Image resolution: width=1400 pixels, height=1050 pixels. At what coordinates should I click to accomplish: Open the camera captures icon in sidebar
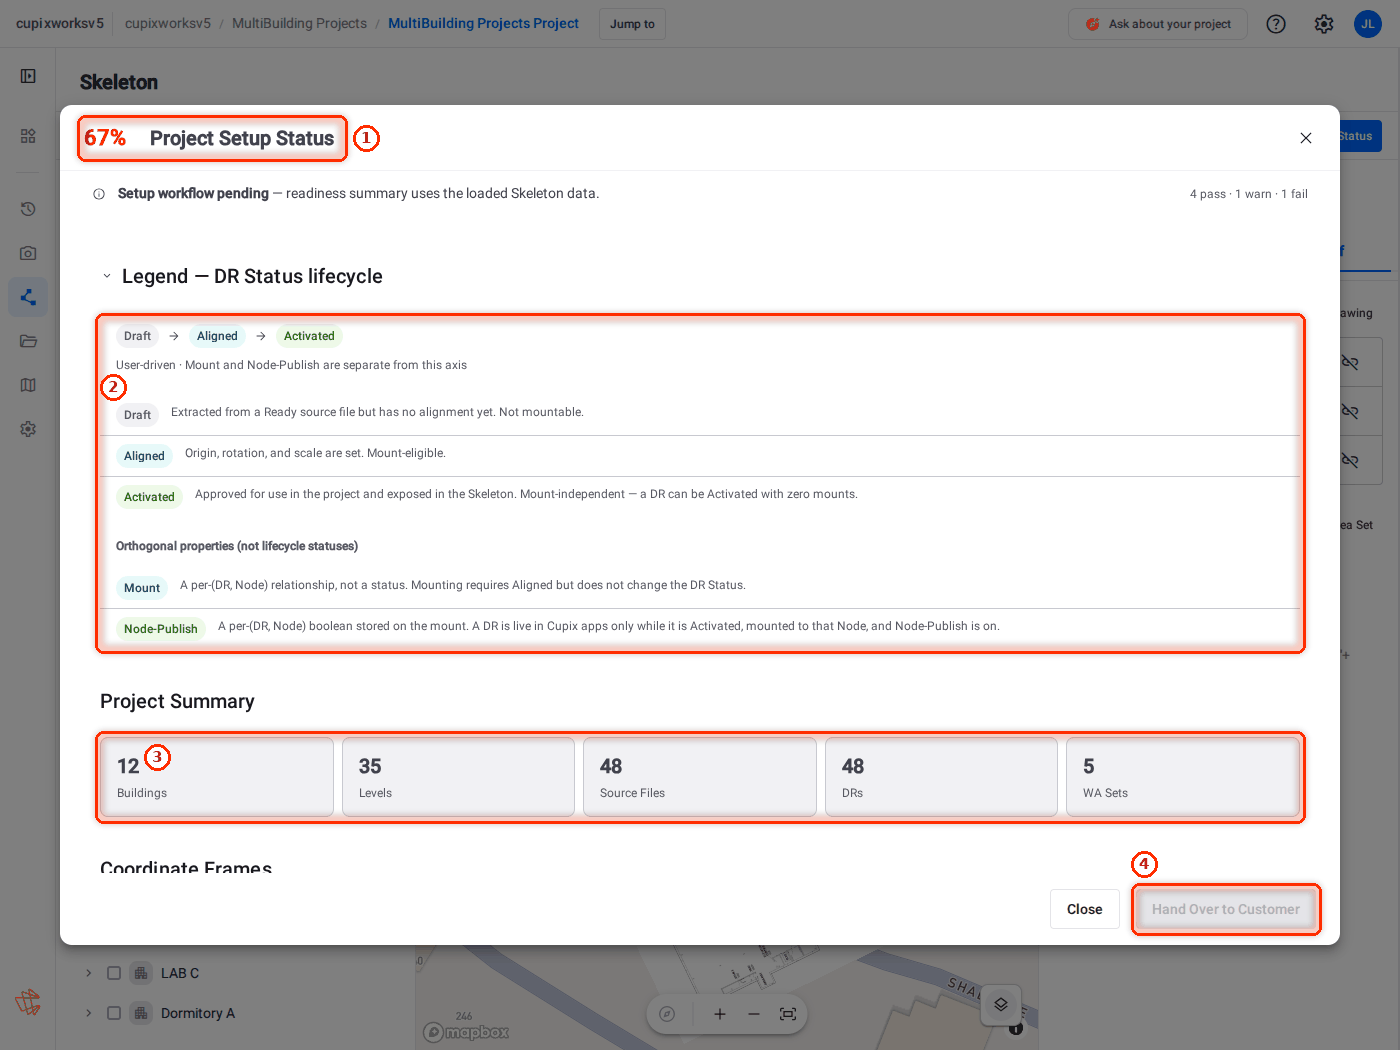pos(28,253)
